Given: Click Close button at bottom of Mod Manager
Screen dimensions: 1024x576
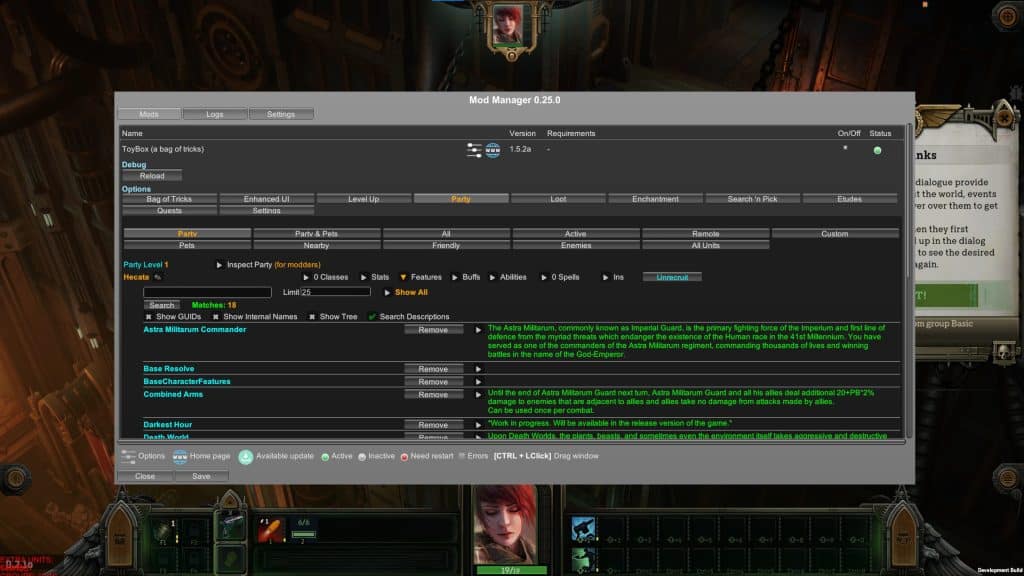Looking at the screenshot, I should (145, 477).
